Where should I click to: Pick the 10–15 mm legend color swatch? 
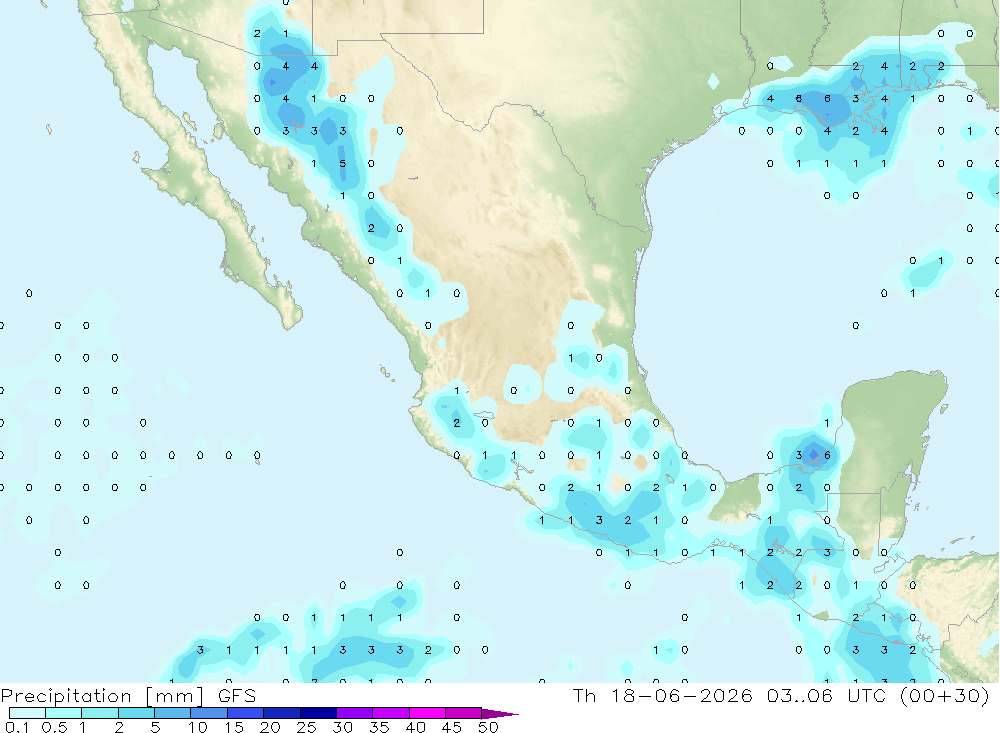pyautogui.click(x=209, y=713)
